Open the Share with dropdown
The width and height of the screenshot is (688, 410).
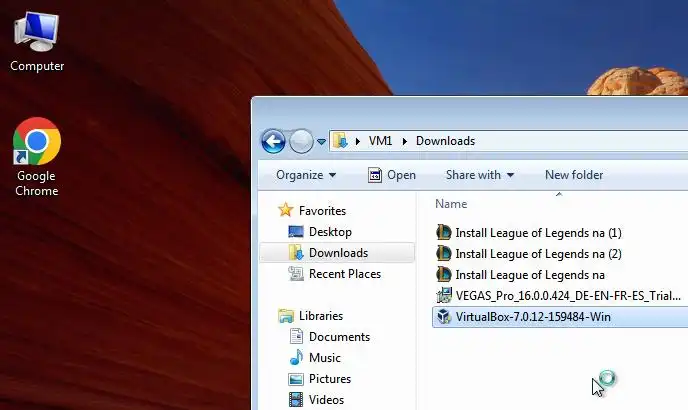pyautogui.click(x=480, y=175)
